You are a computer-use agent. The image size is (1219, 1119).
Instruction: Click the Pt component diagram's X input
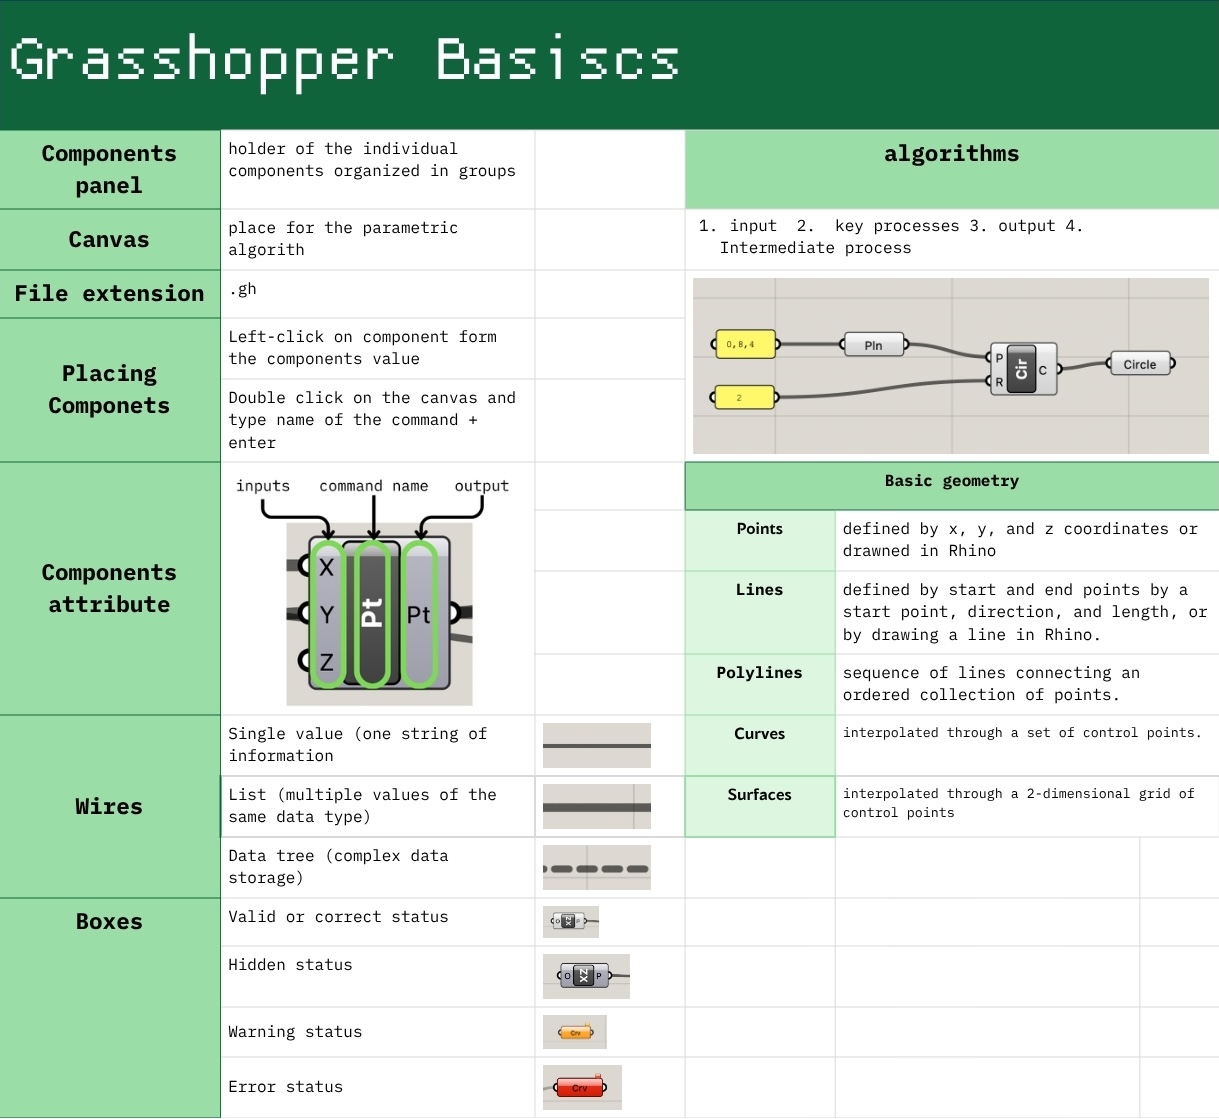point(325,568)
